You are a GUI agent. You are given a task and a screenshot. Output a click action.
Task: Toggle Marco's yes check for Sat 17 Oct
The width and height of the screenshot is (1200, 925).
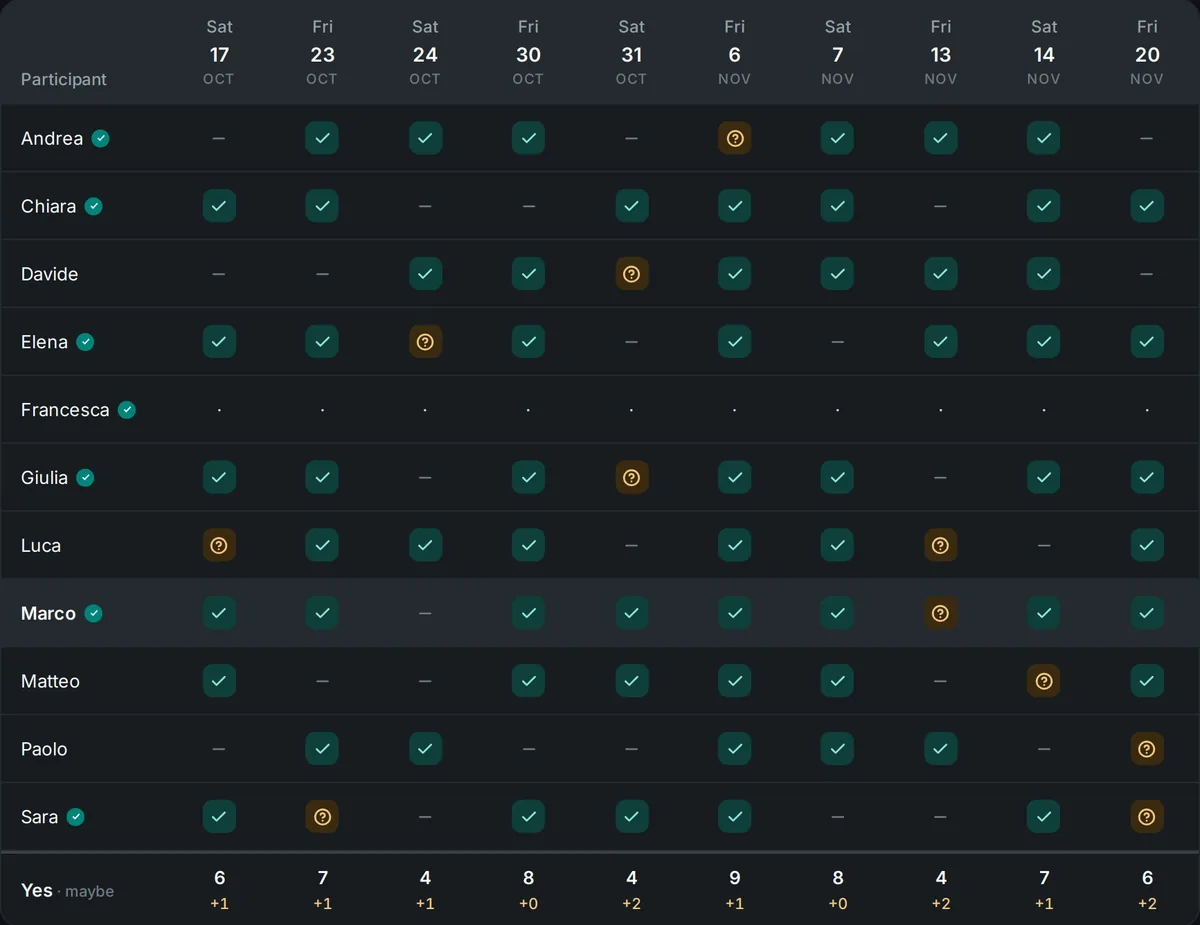coord(220,613)
